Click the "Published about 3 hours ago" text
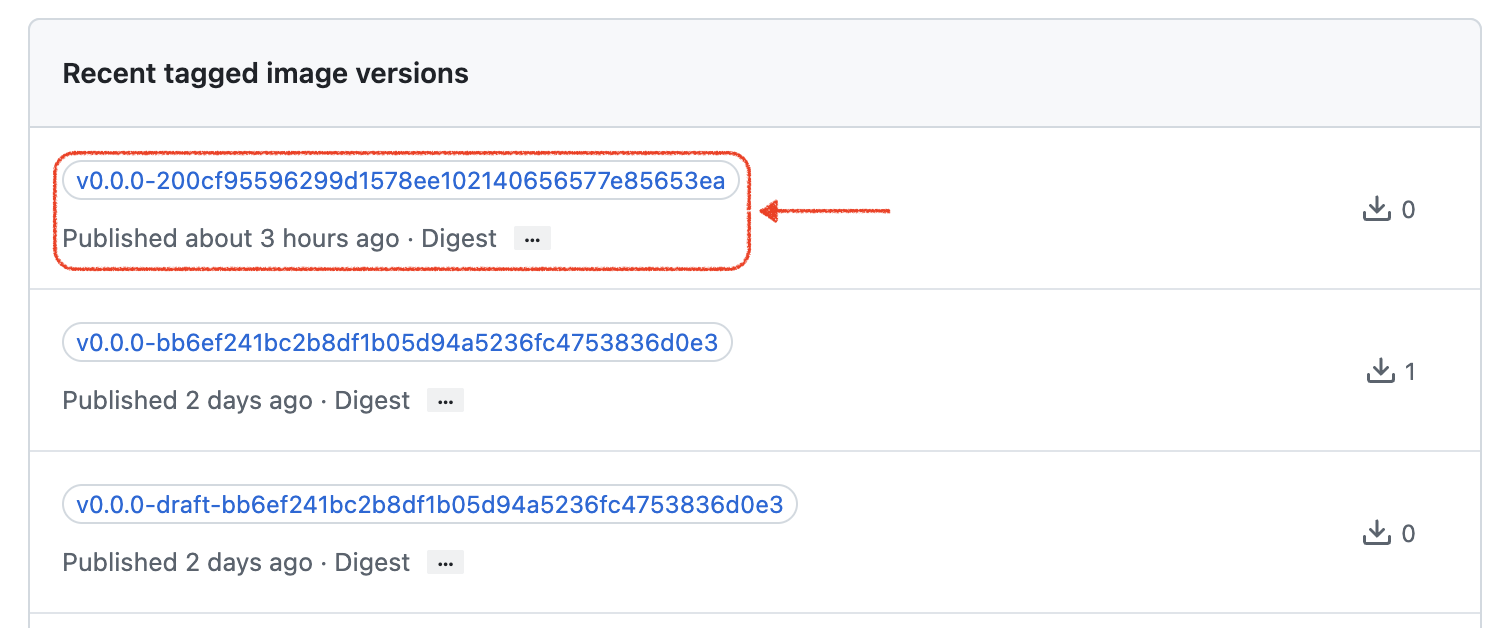 (x=230, y=239)
